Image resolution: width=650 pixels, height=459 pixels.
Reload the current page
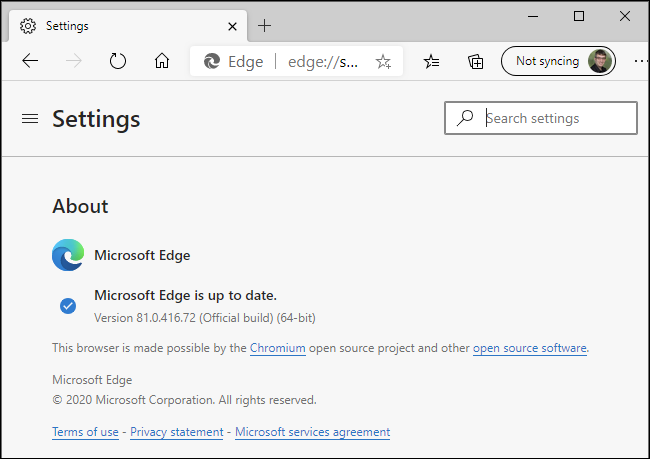pos(118,61)
